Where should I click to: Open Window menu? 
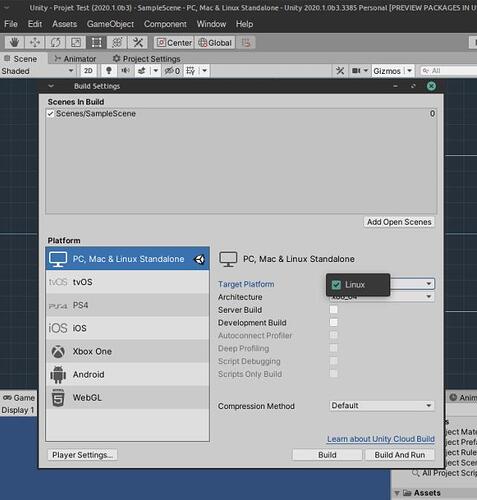[x=211, y=24]
